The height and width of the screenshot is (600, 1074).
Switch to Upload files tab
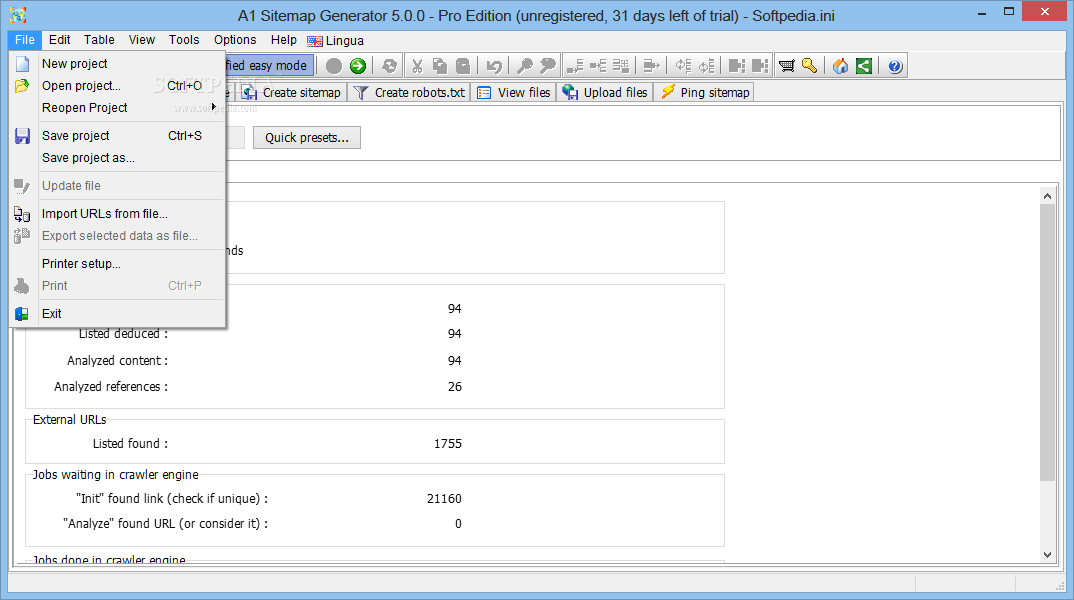pyautogui.click(x=605, y=92)
